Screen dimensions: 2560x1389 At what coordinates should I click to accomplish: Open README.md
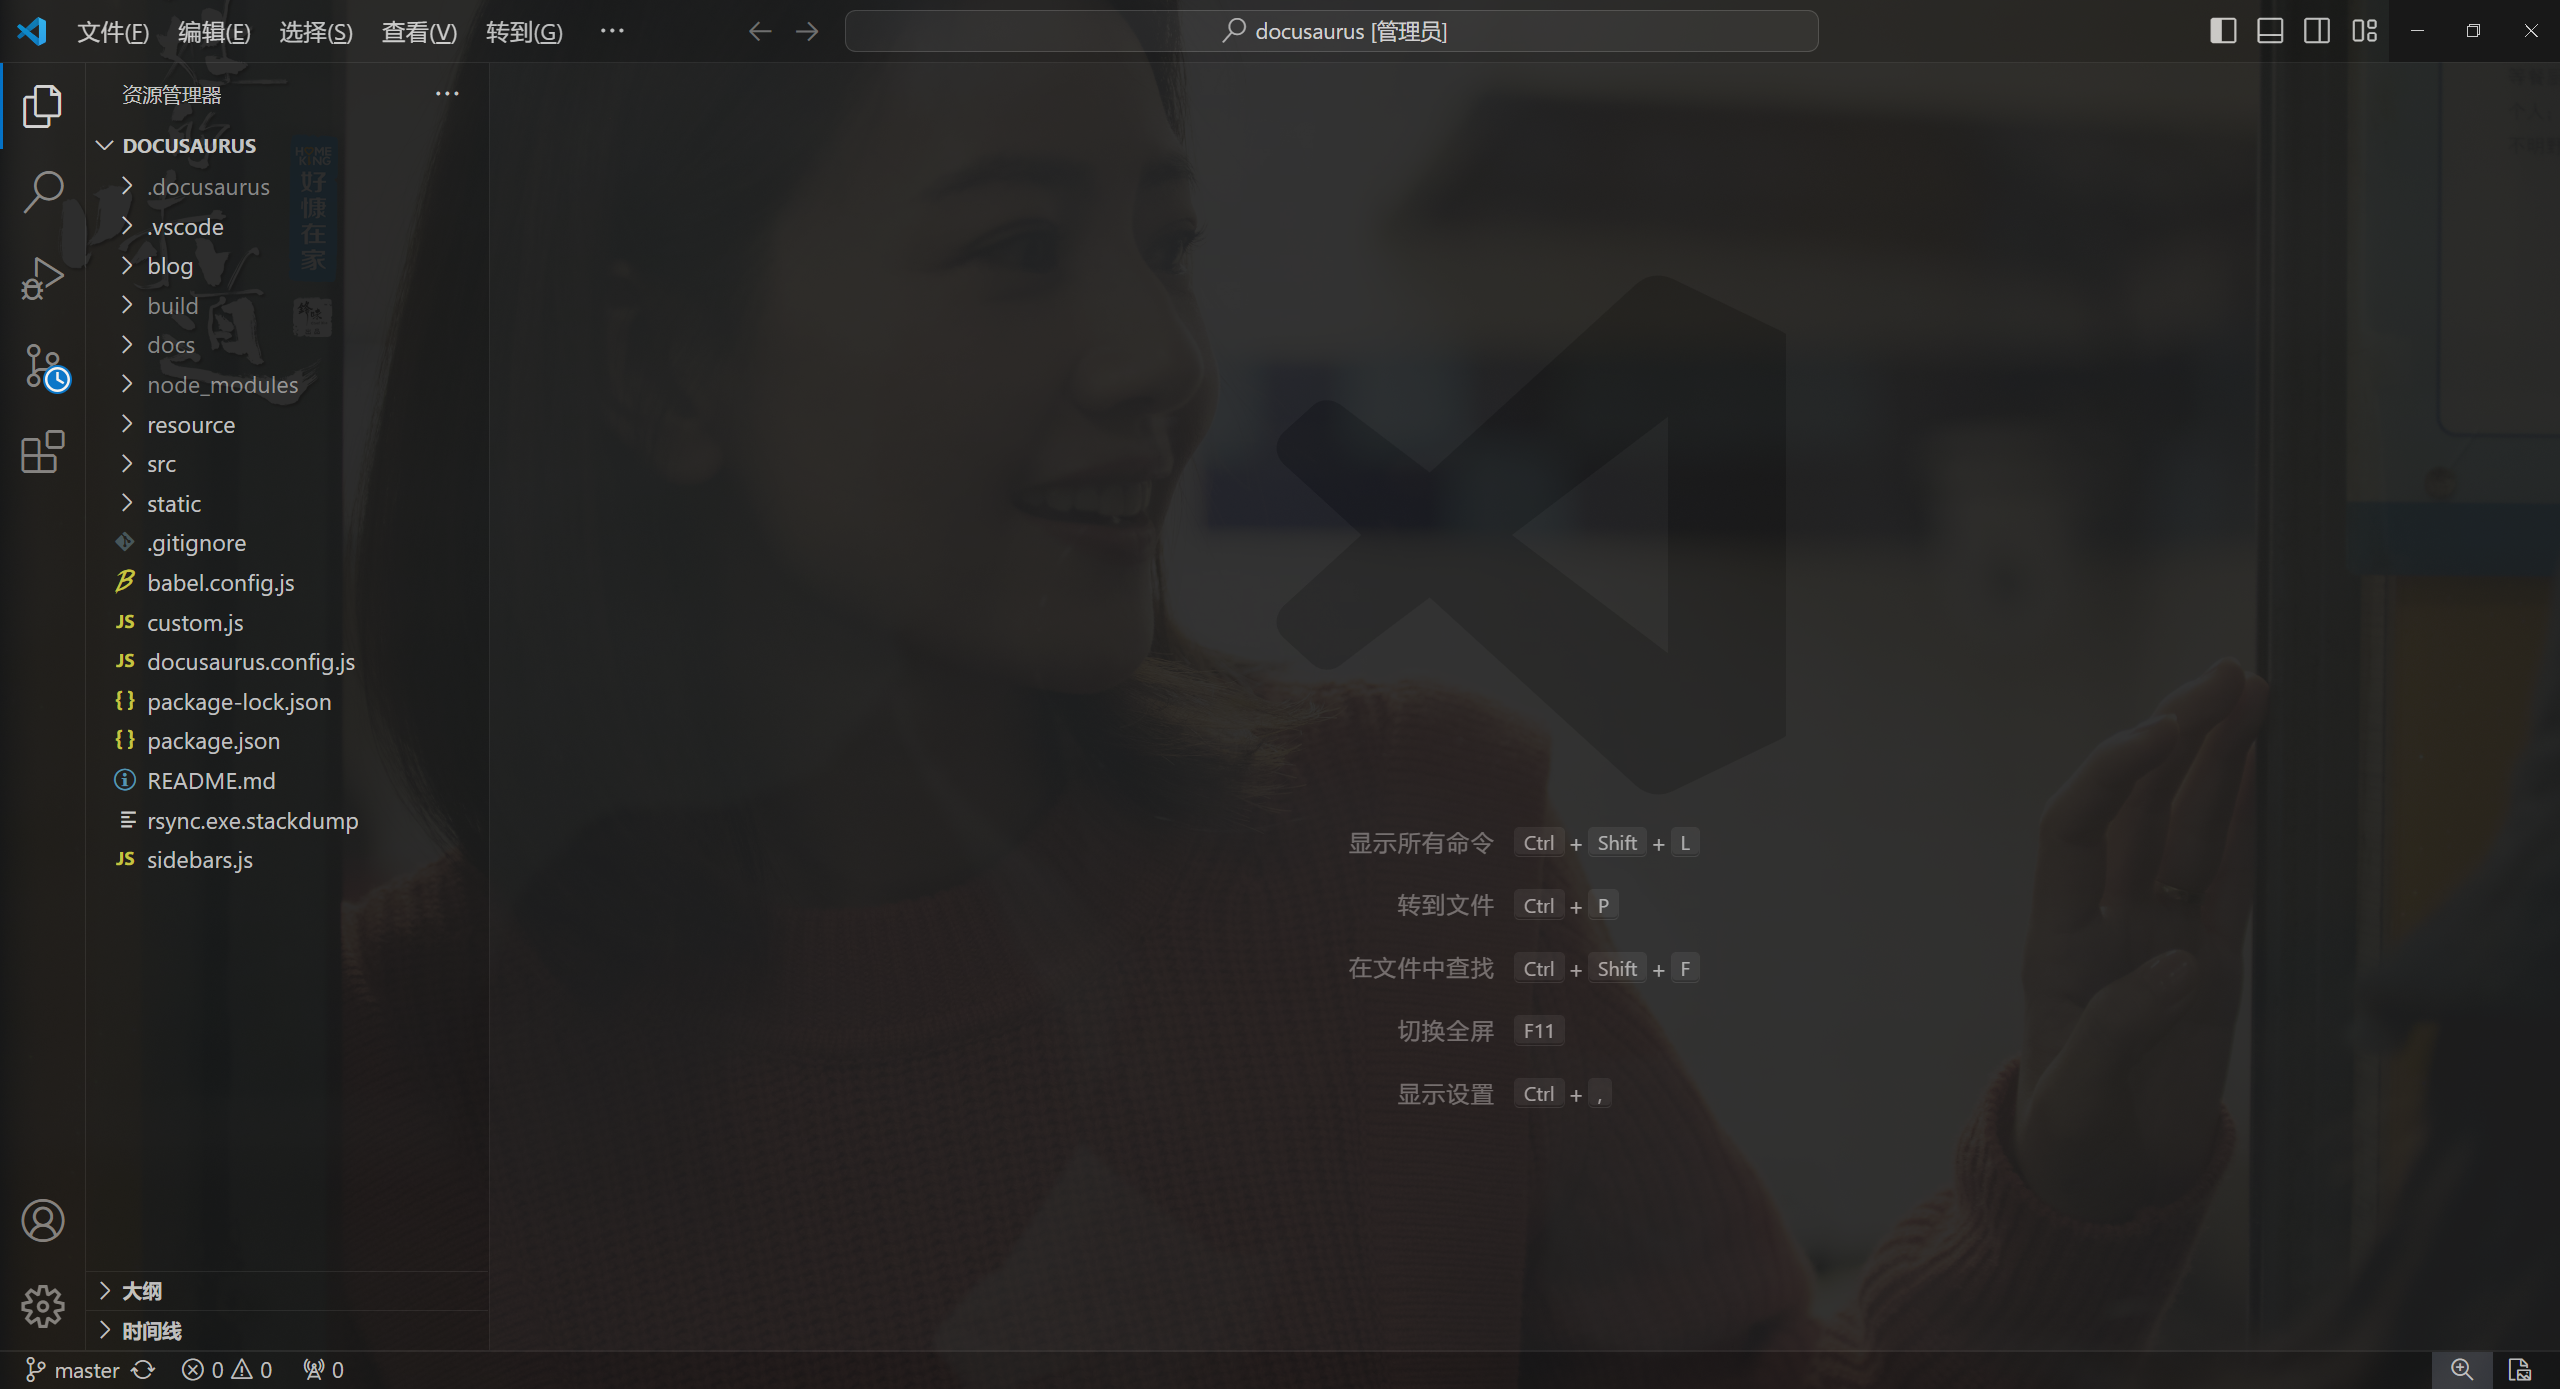click(x=287, y=781)
